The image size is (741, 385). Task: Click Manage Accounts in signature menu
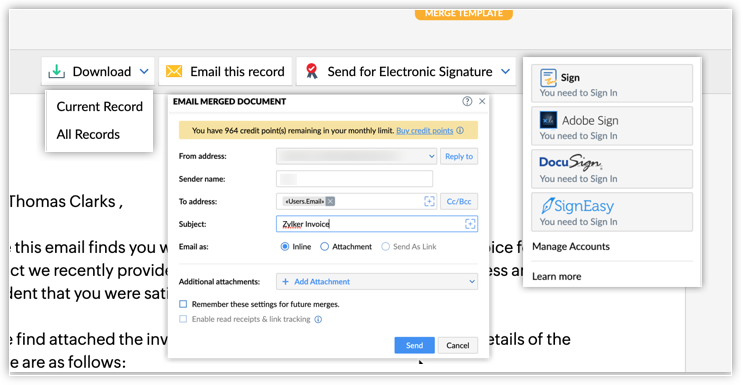coord(570,247)
